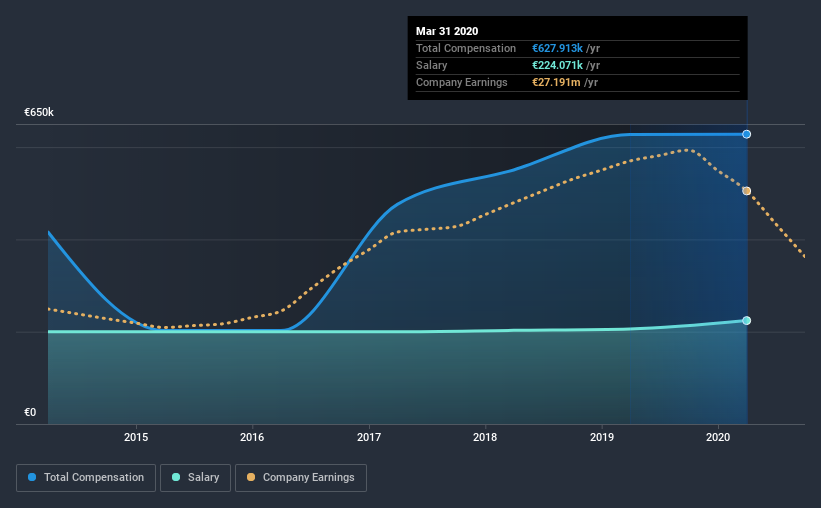Click the €27.191m company earnings value
The height and width of the screenshot is (508, 821).
(x=556, y=82)
